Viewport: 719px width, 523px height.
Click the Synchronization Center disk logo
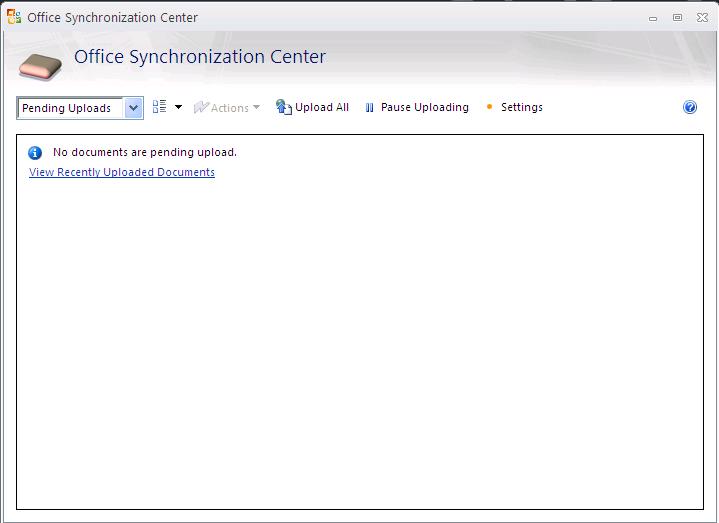[x=40, y=65]
